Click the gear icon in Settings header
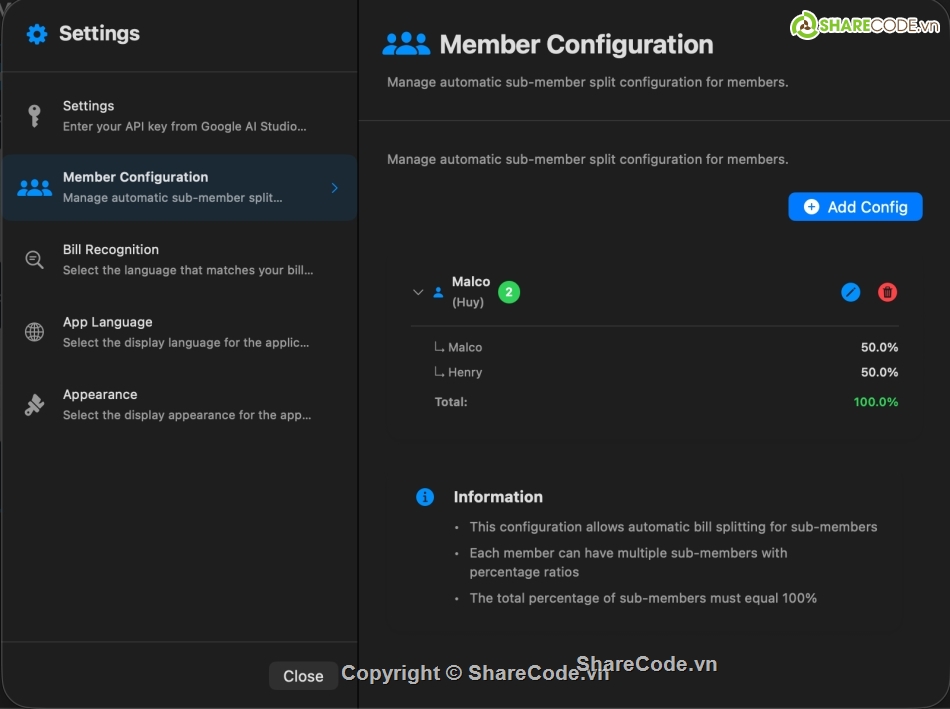 click(36, 33)
